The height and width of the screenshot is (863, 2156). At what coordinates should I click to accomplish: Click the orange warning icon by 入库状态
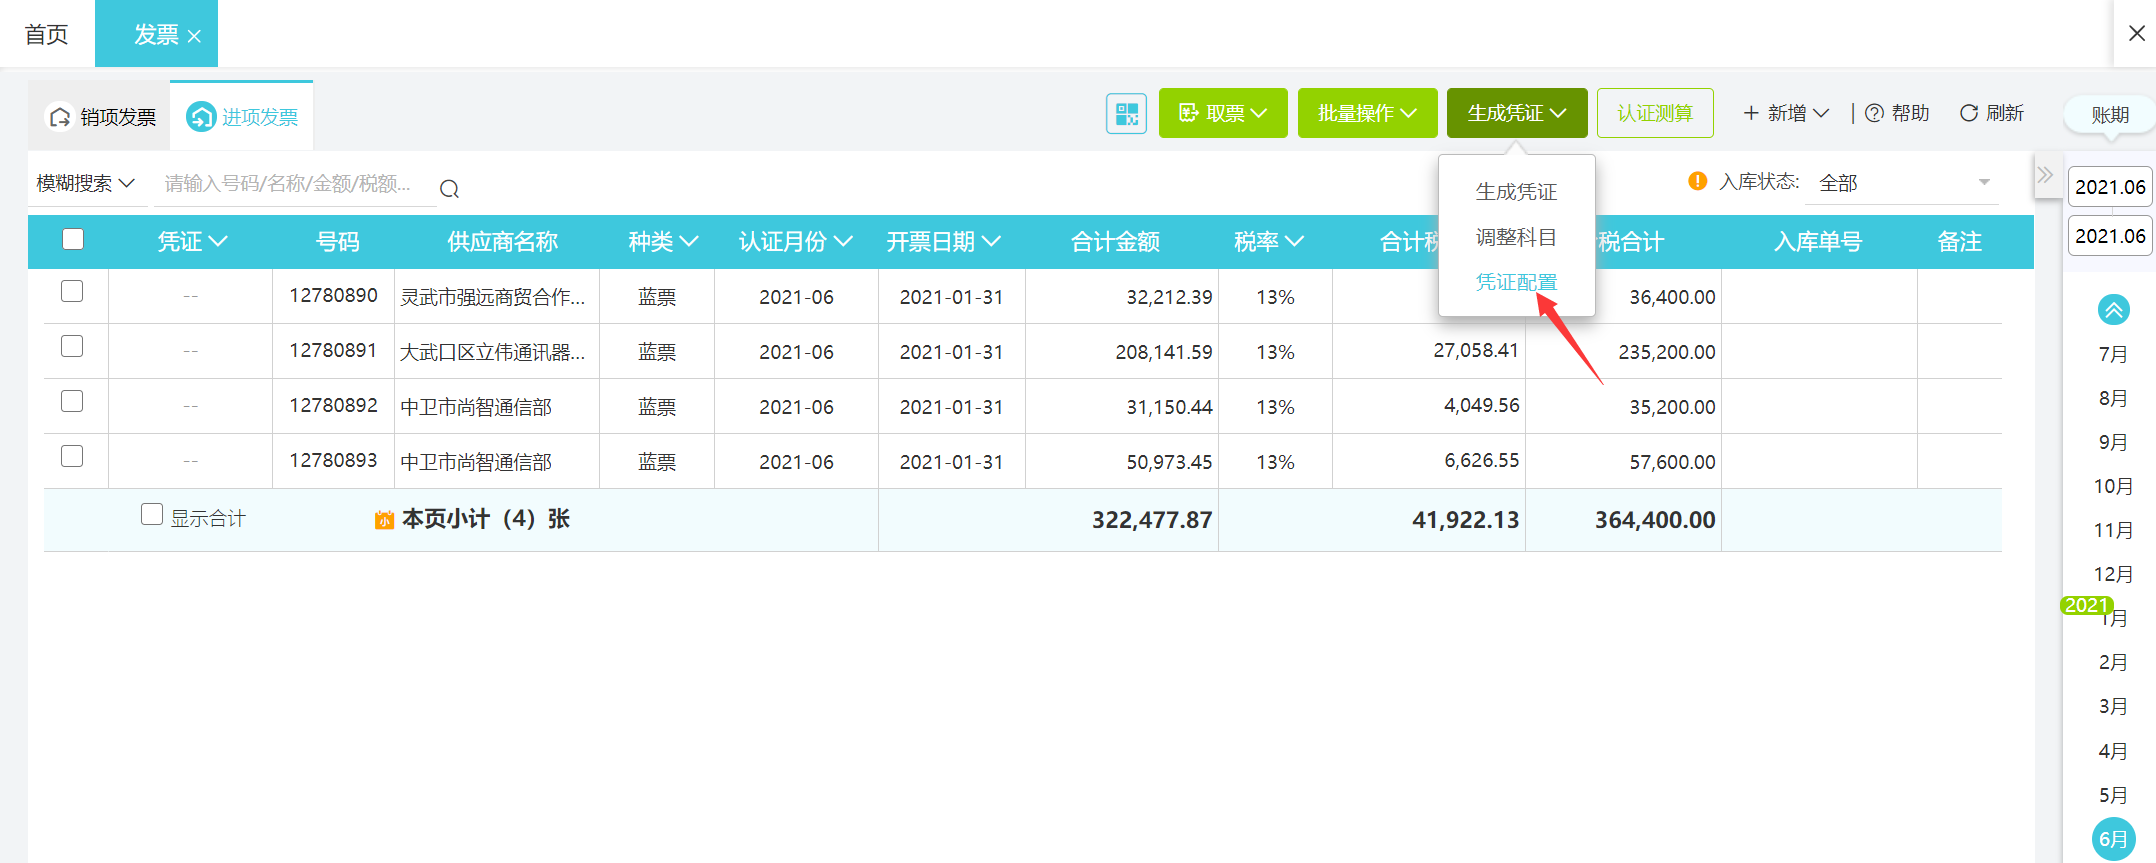point(1697,181)
